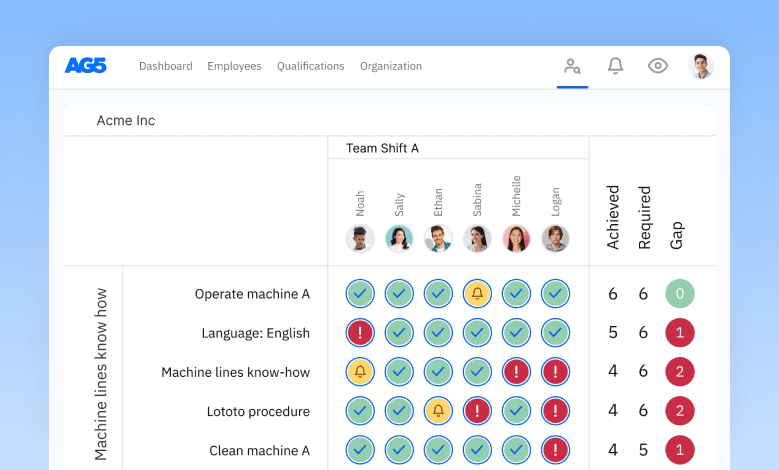Go to Qualifications in navigation
This screenshot has height=470, width=779.
pos(311,66)
